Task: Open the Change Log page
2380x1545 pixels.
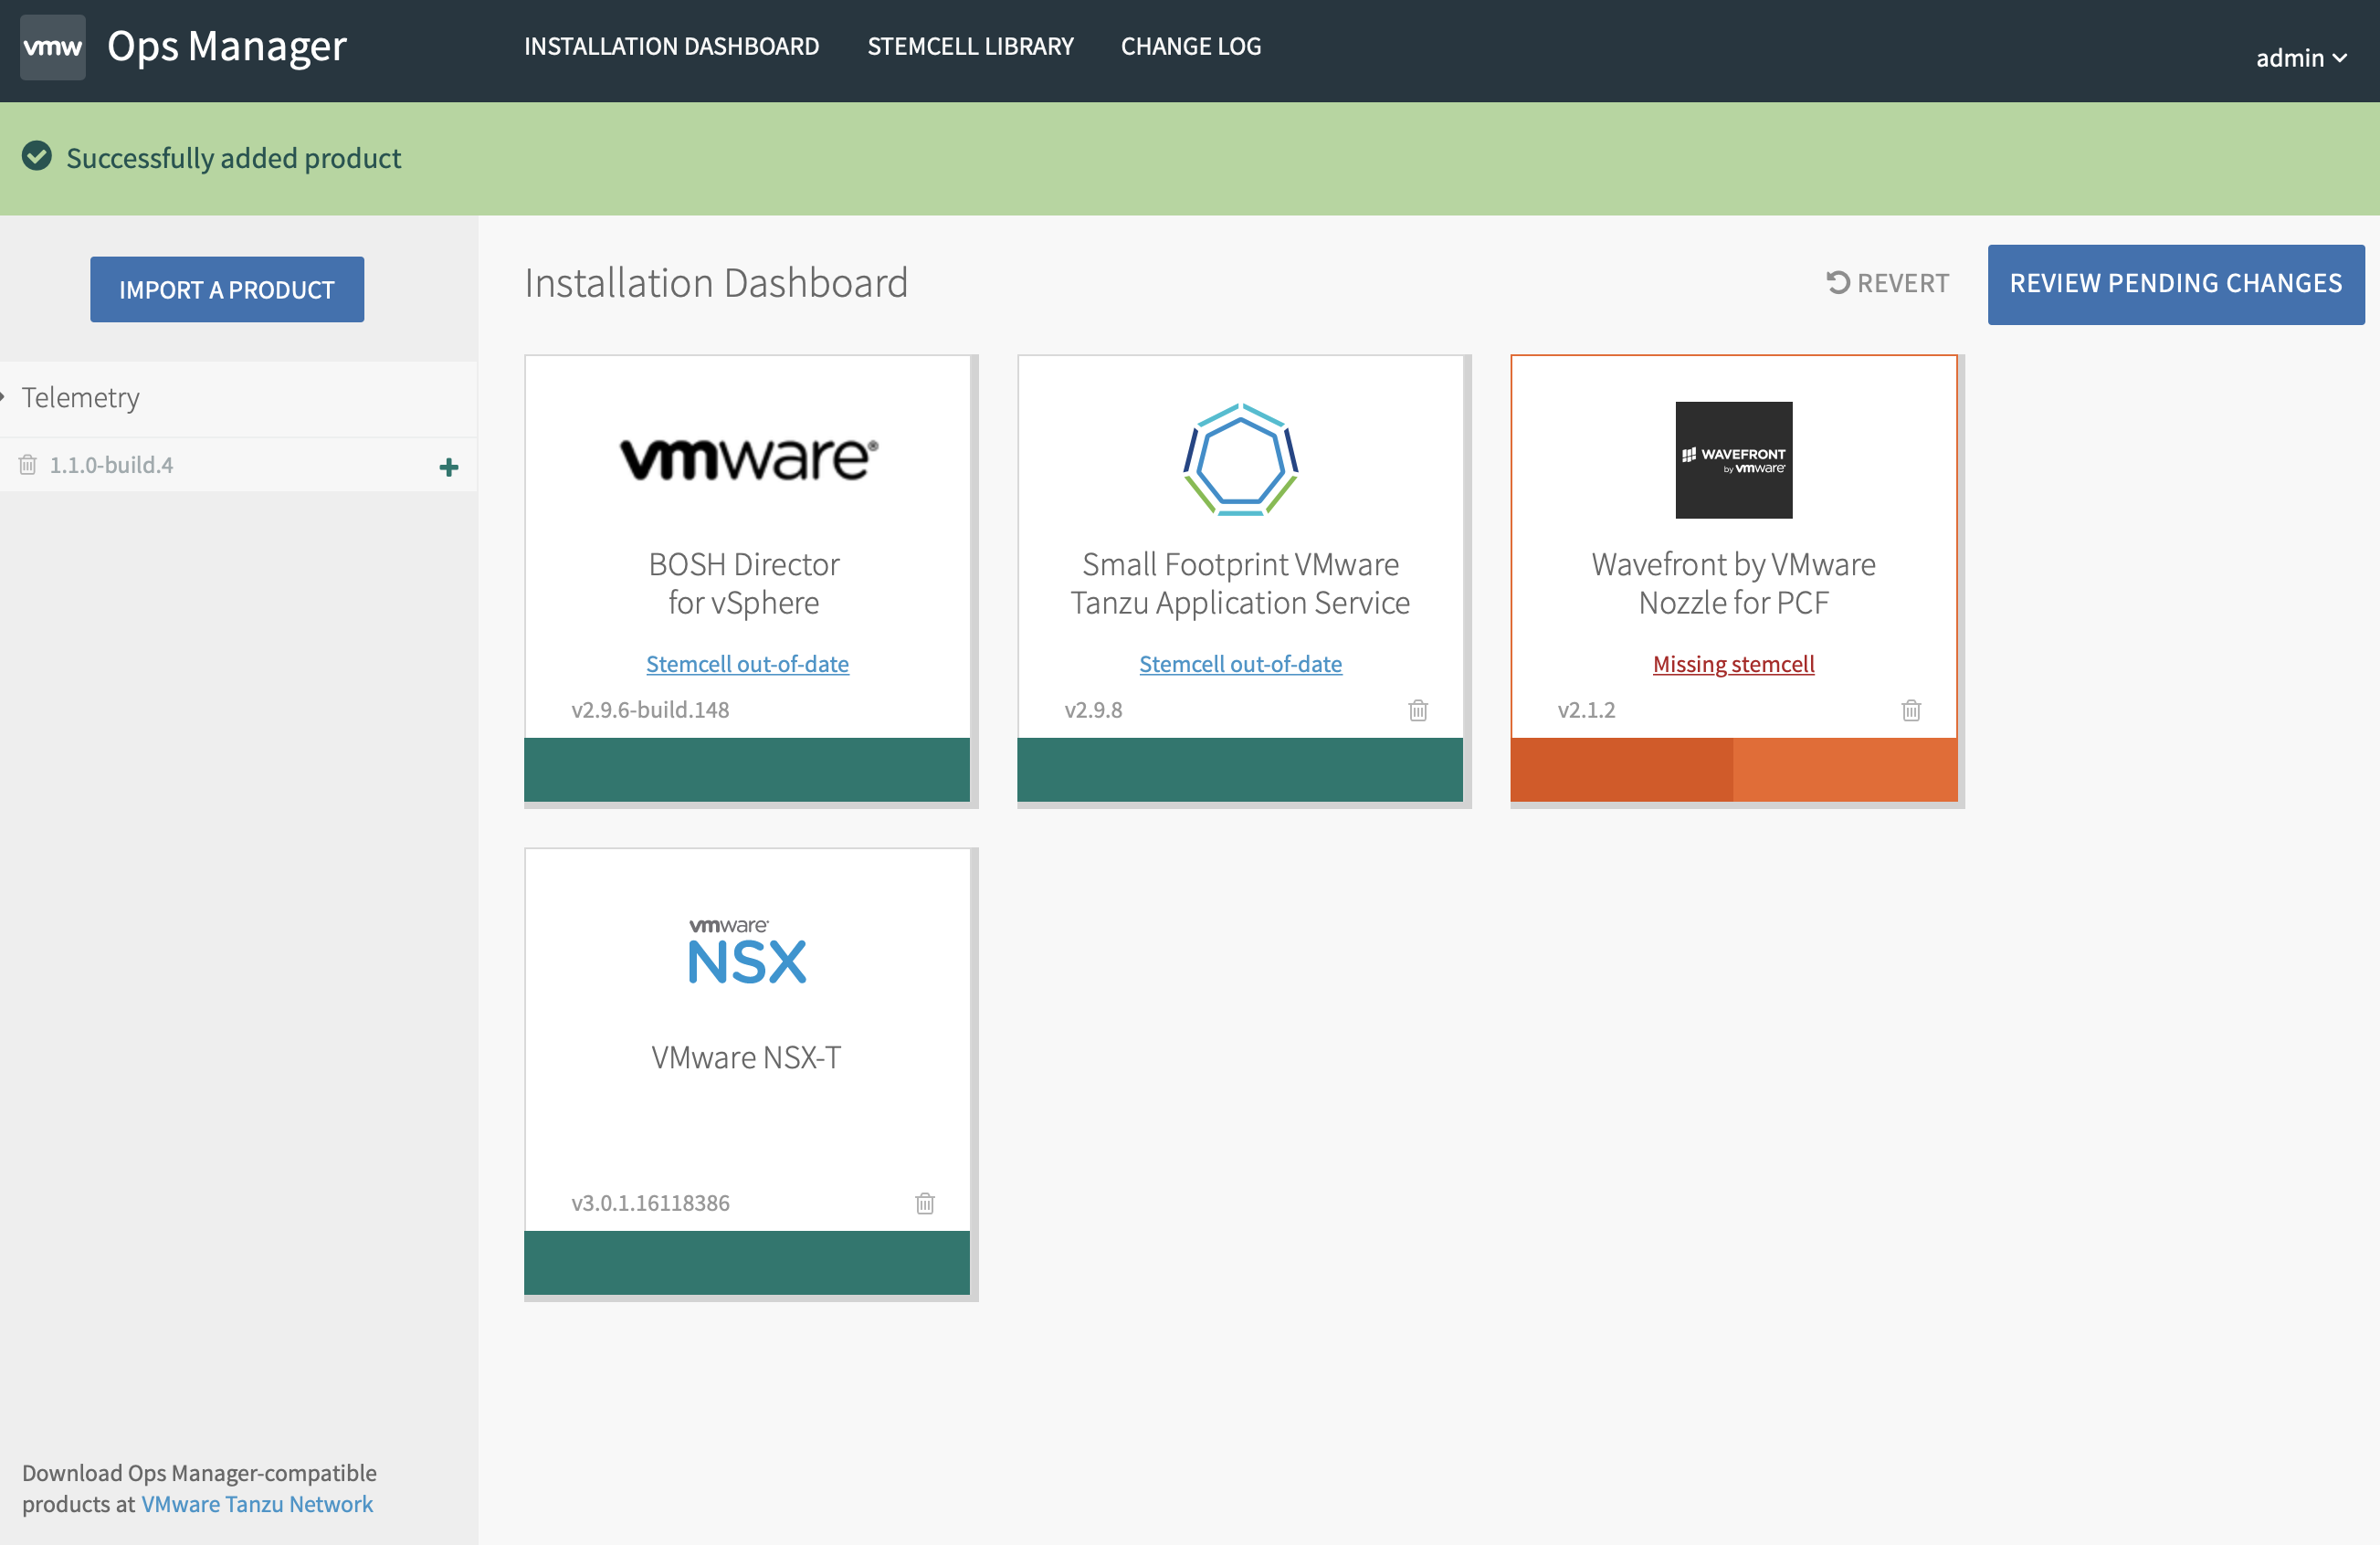Action: coord(1191,46)
